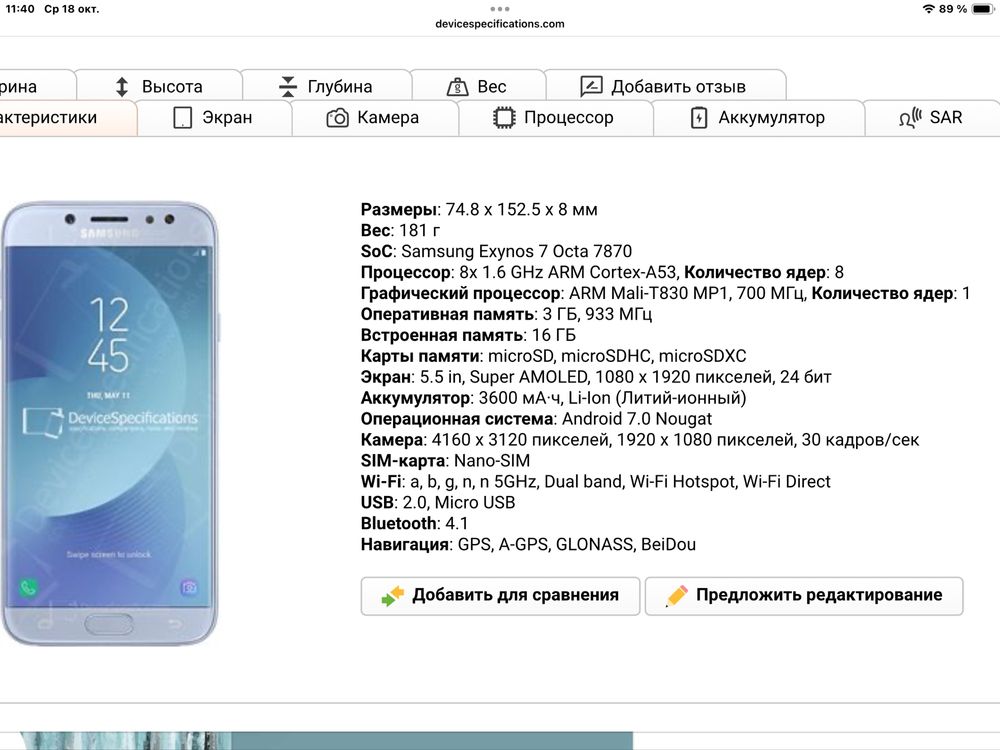This screenshot has width=1000, height=750.
Task: Switch to the Аккумулятор tab
Action: tap(759, 118)
